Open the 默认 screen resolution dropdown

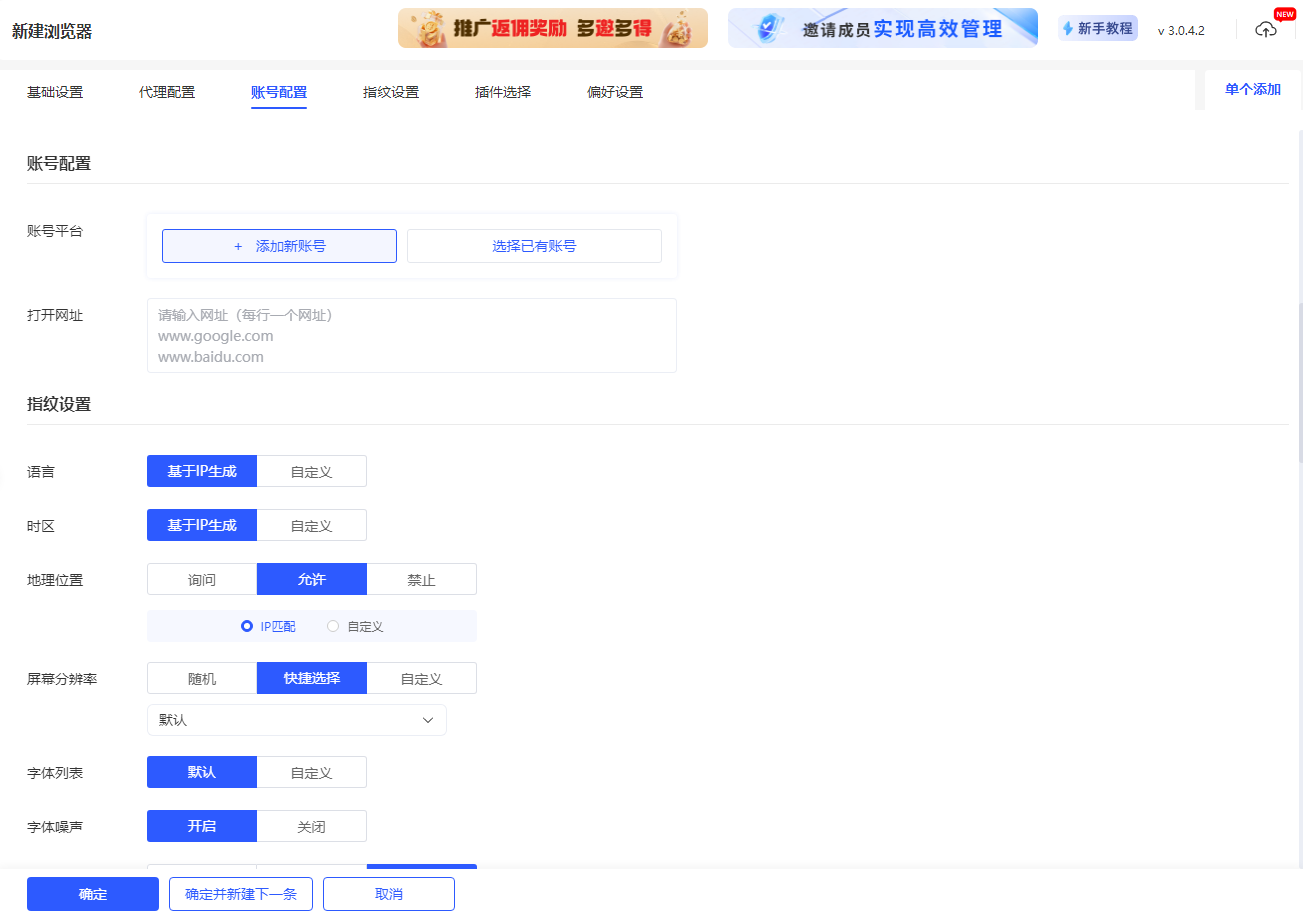coord(296,720)
